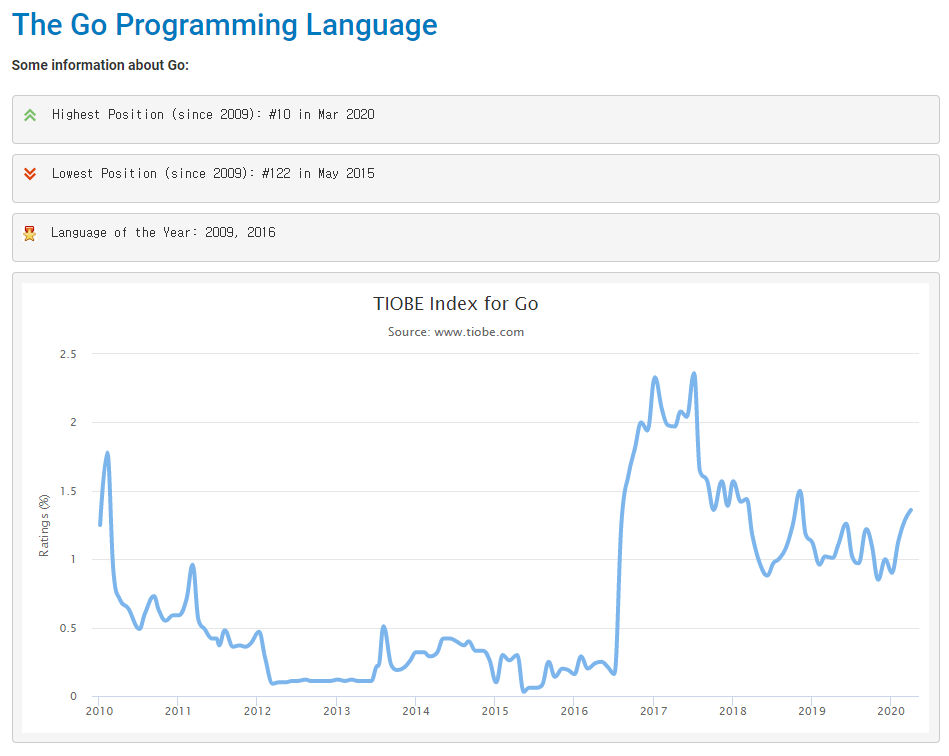Click the 2011 x-axis label
This screenshot has width=949, height=756.
pos(178,711)
